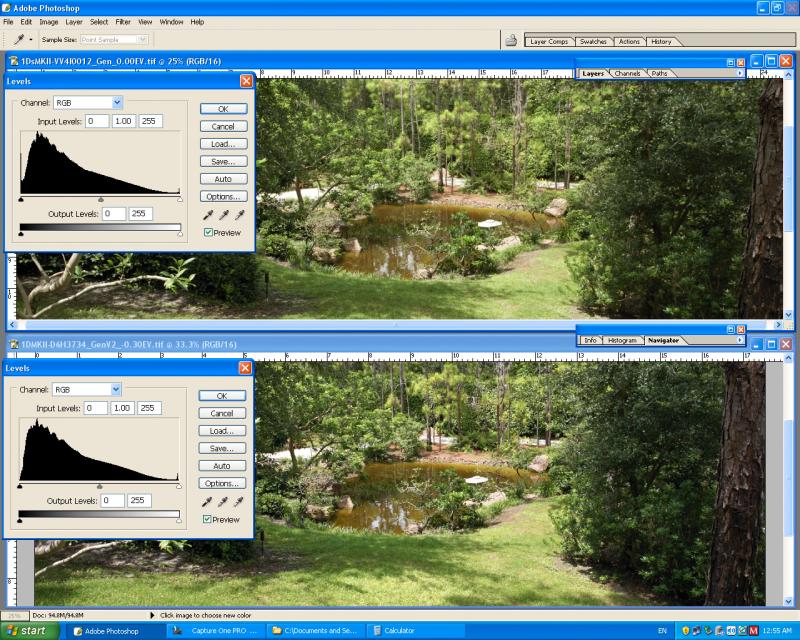This screenshot has height=640, width=800.
Task: Click the horizontal scrollbar of upper image window
Action: pyautogui.click(x=396, y=324)
